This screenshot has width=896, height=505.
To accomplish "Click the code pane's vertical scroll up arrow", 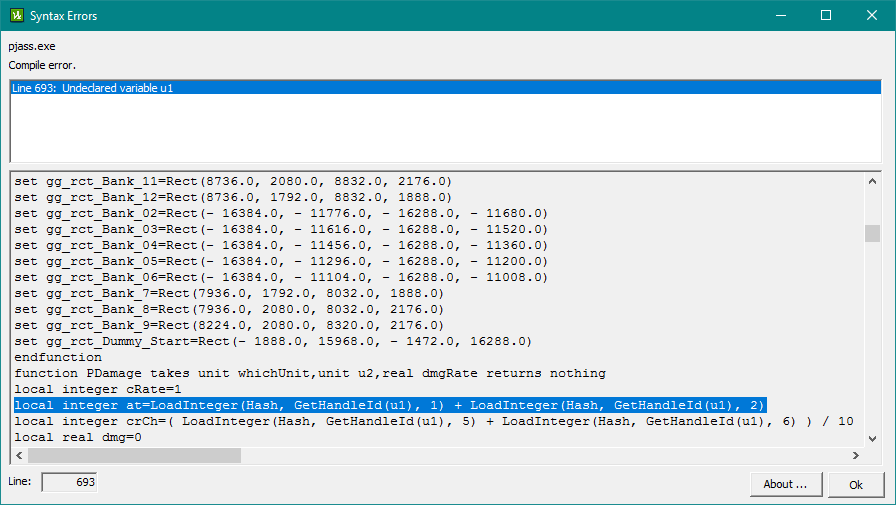I will pyautogui.click(x=872, y=182).
